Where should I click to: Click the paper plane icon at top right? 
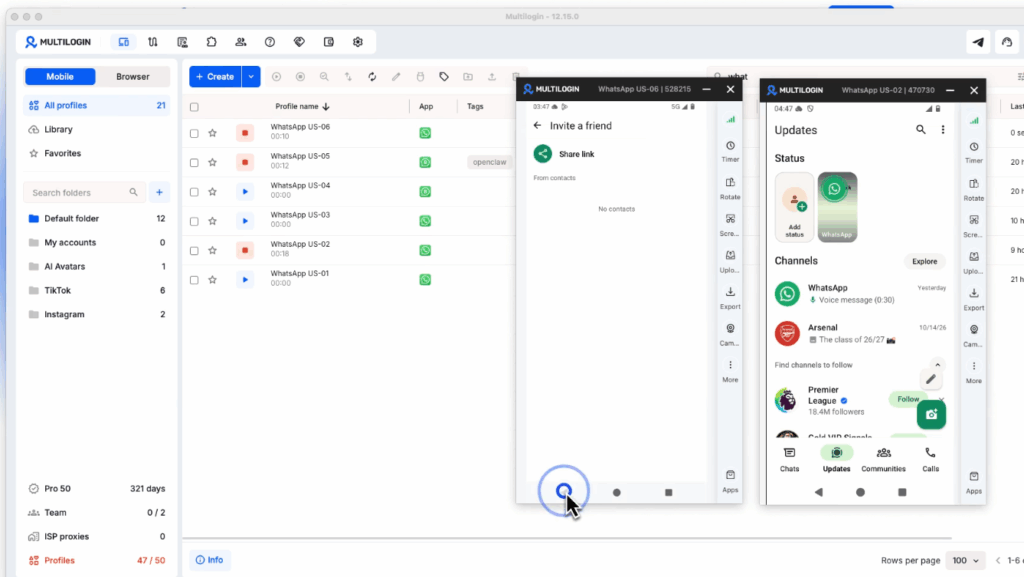978,42
